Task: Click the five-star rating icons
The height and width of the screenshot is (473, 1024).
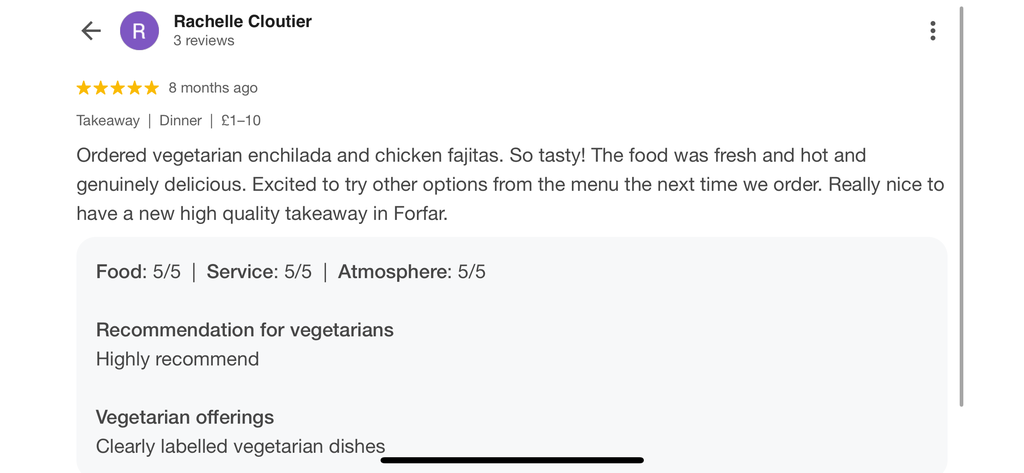Action: tap(118, 88)
